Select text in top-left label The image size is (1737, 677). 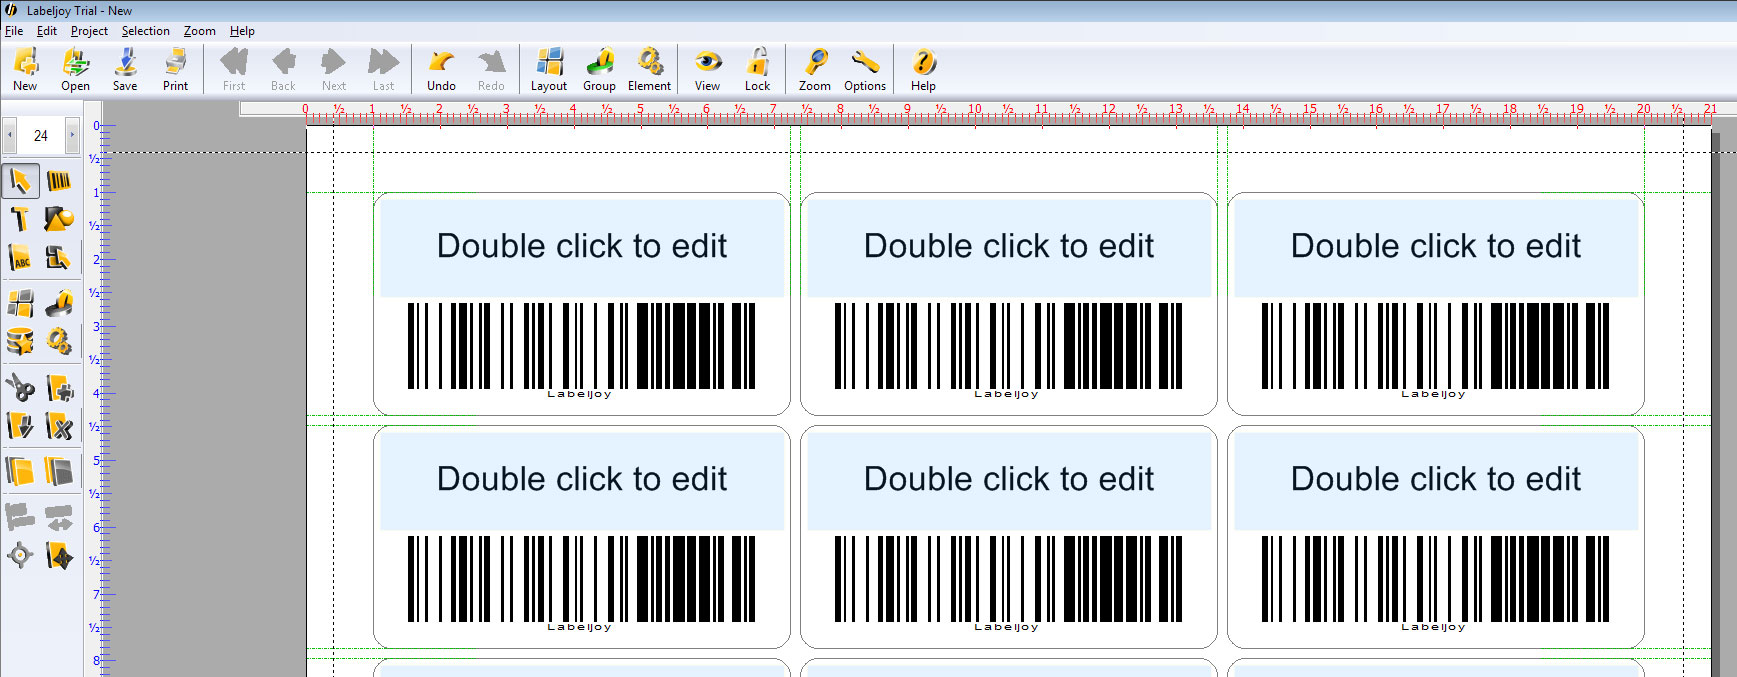582,246
